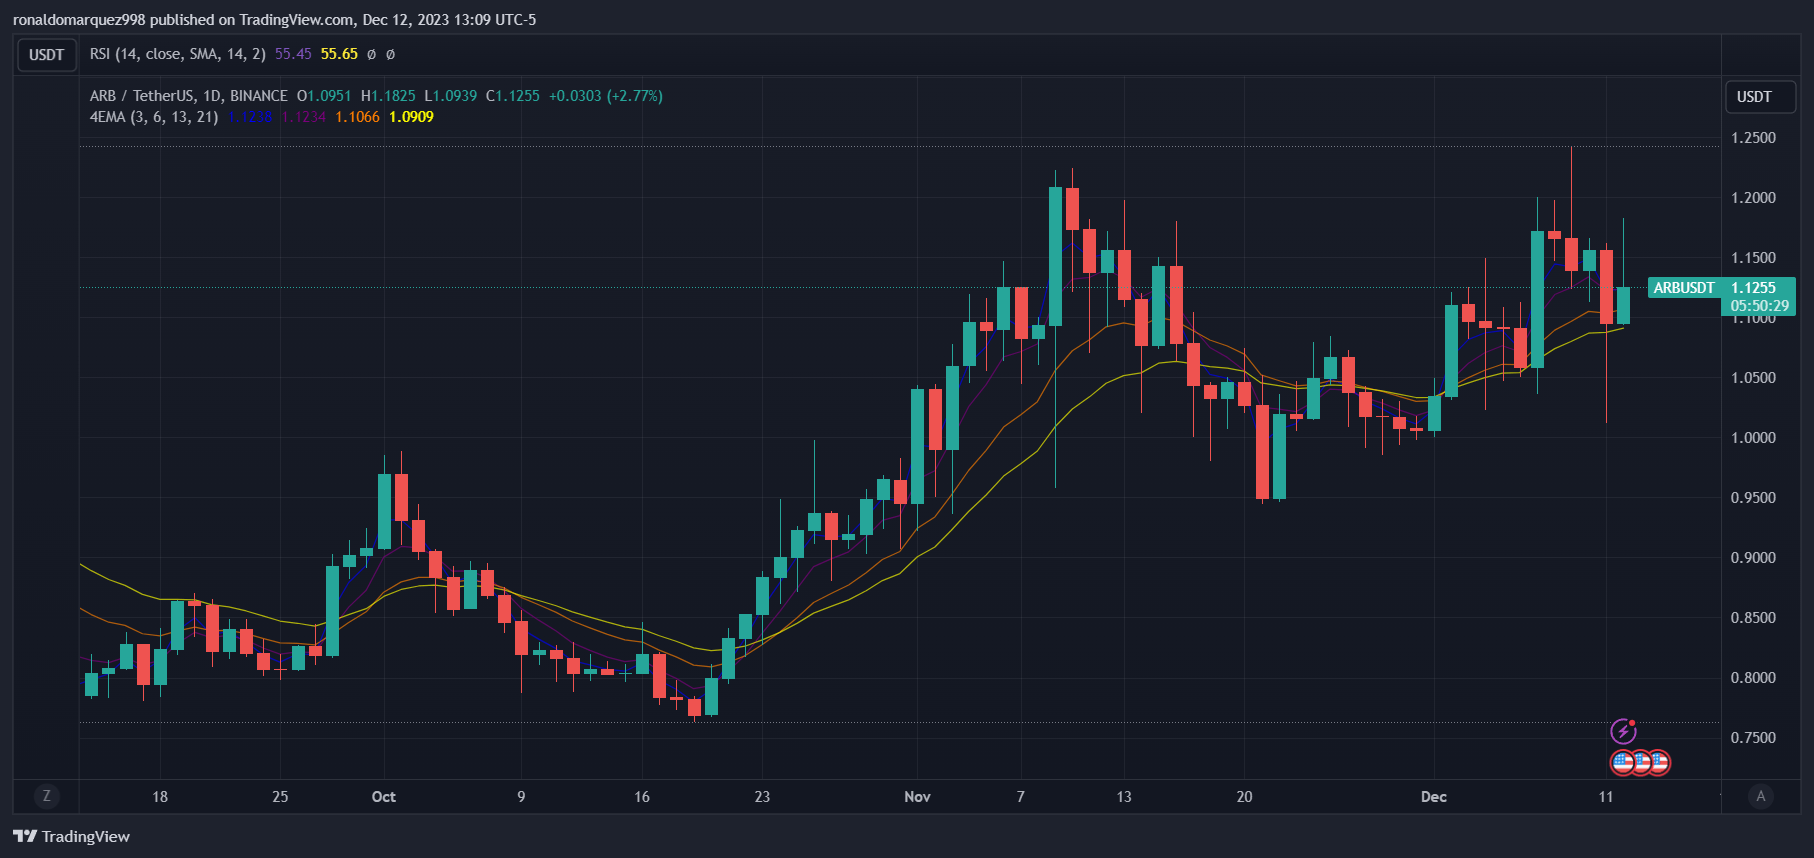
Task: Click the 18 date label on time axis
Action: coord(160,797)
